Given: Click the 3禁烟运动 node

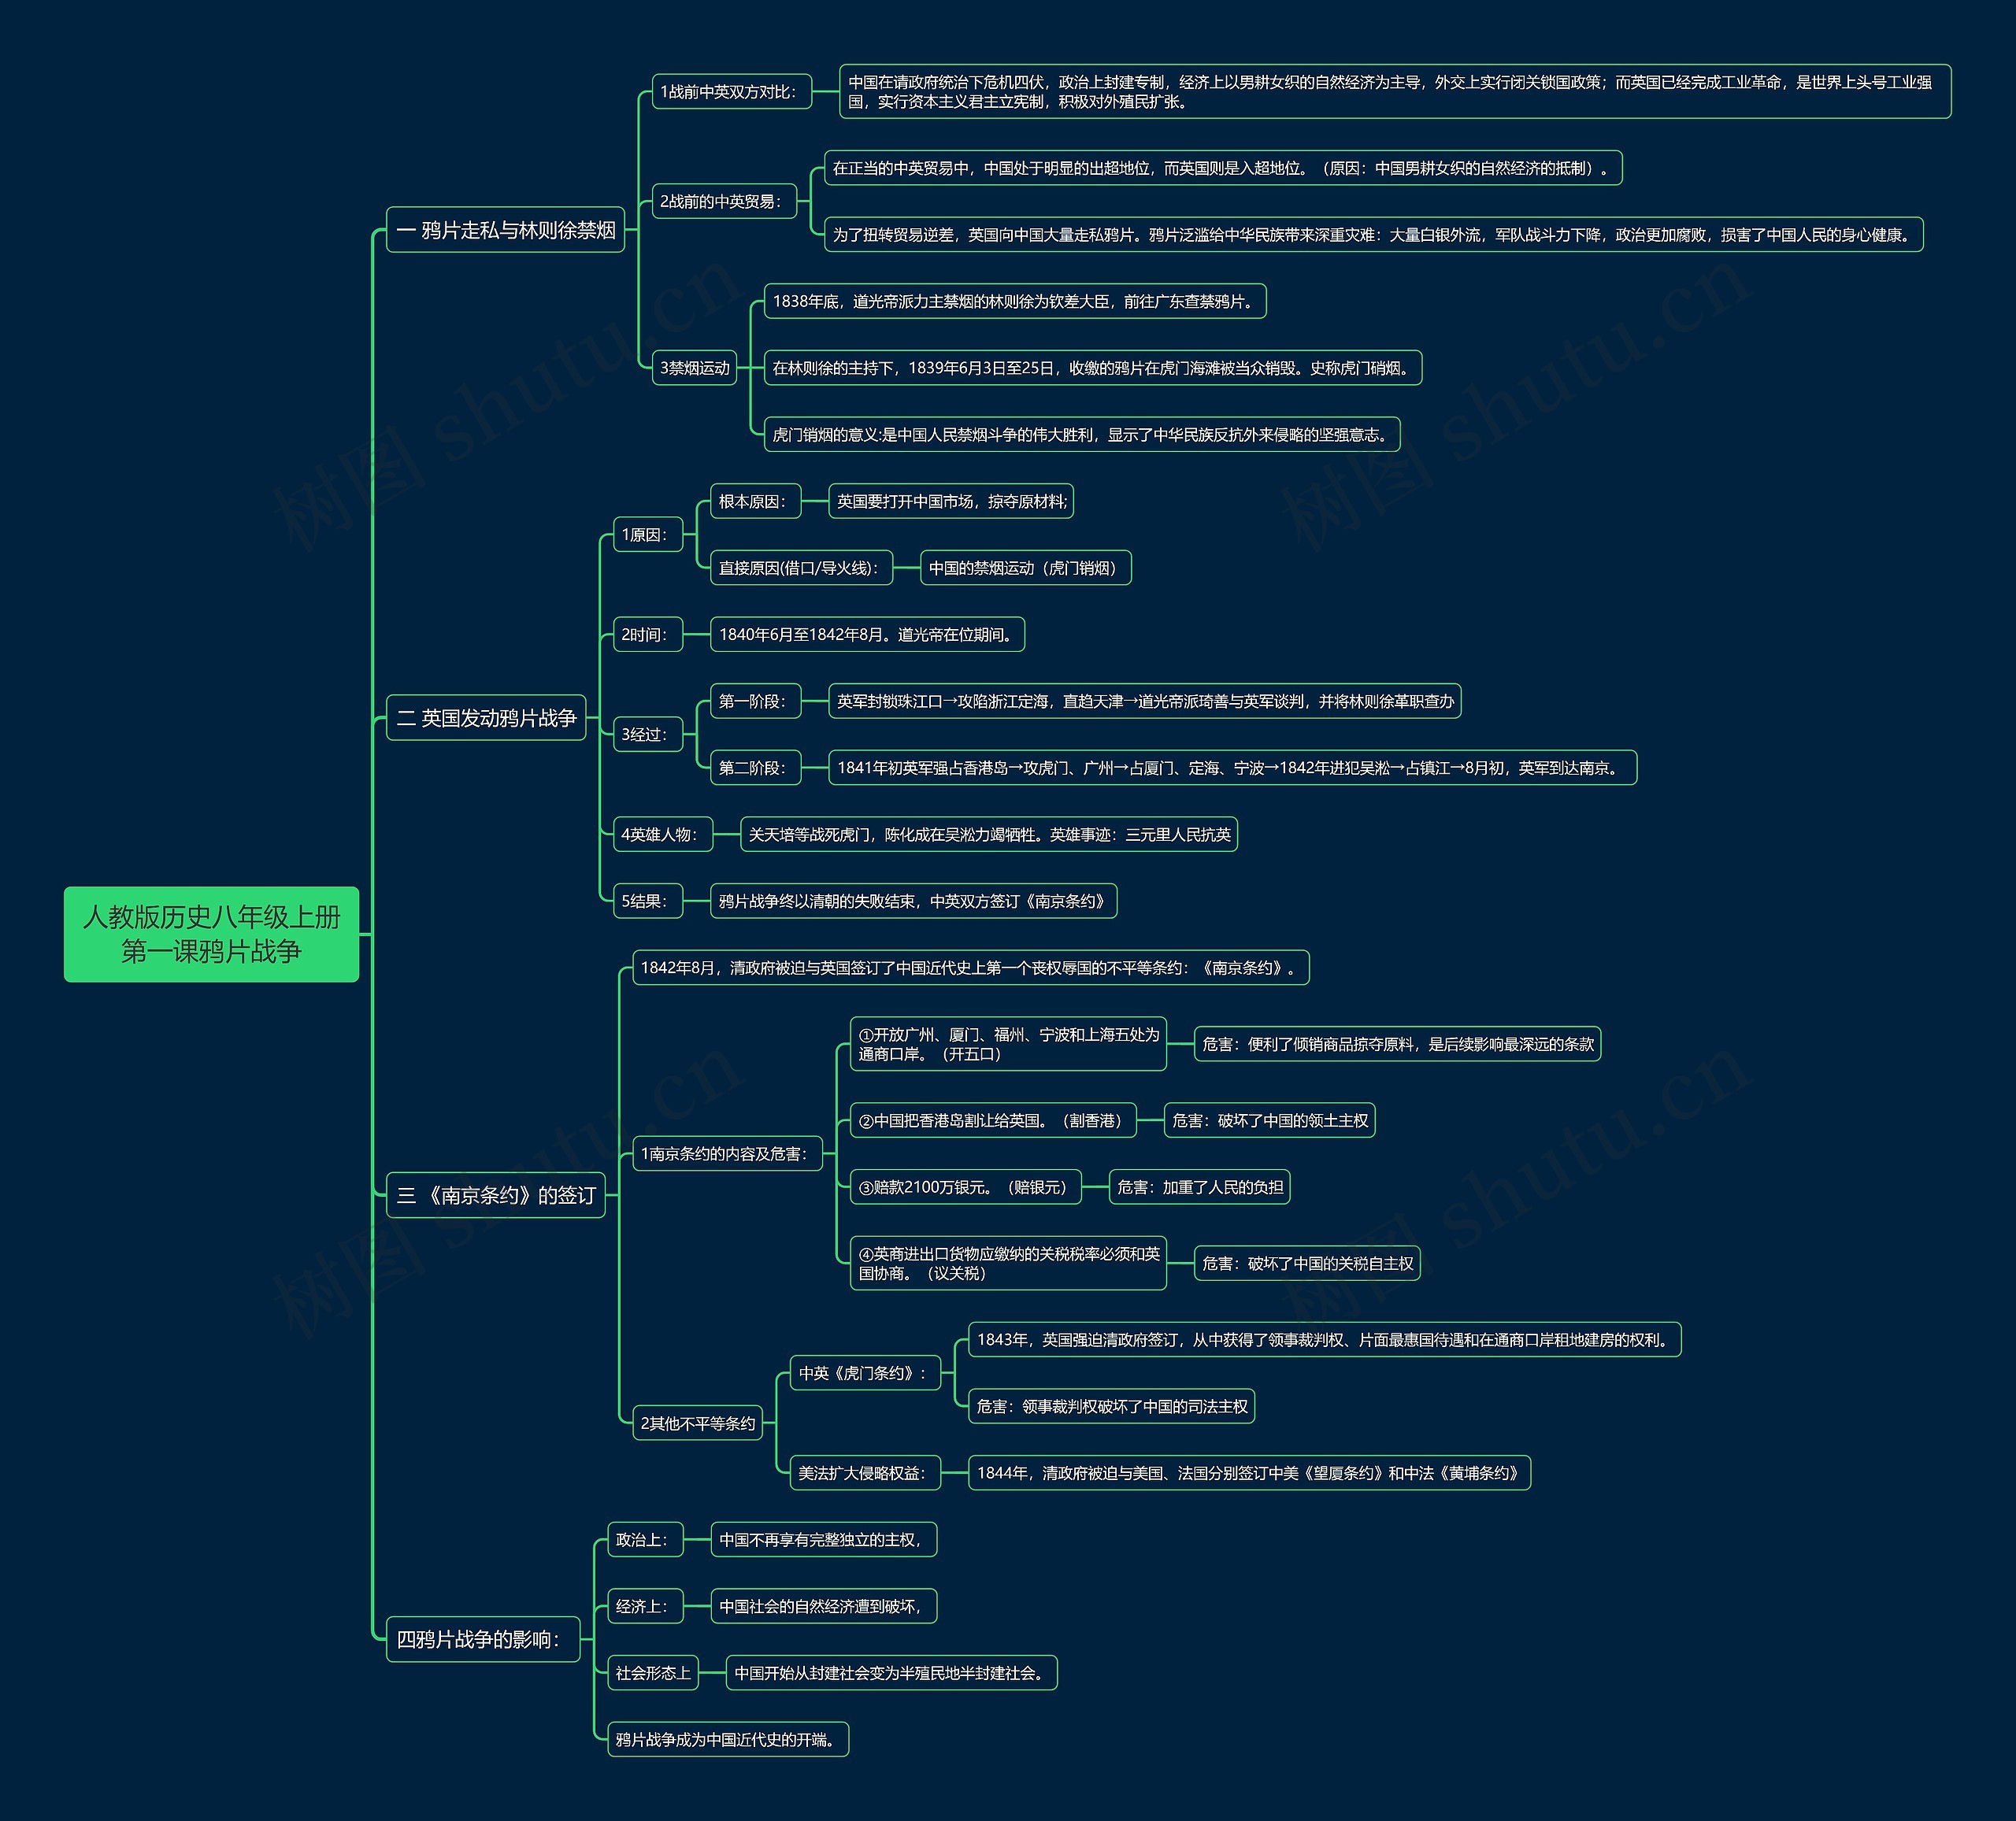Looking at the screenshot, I should click(694, 368).
